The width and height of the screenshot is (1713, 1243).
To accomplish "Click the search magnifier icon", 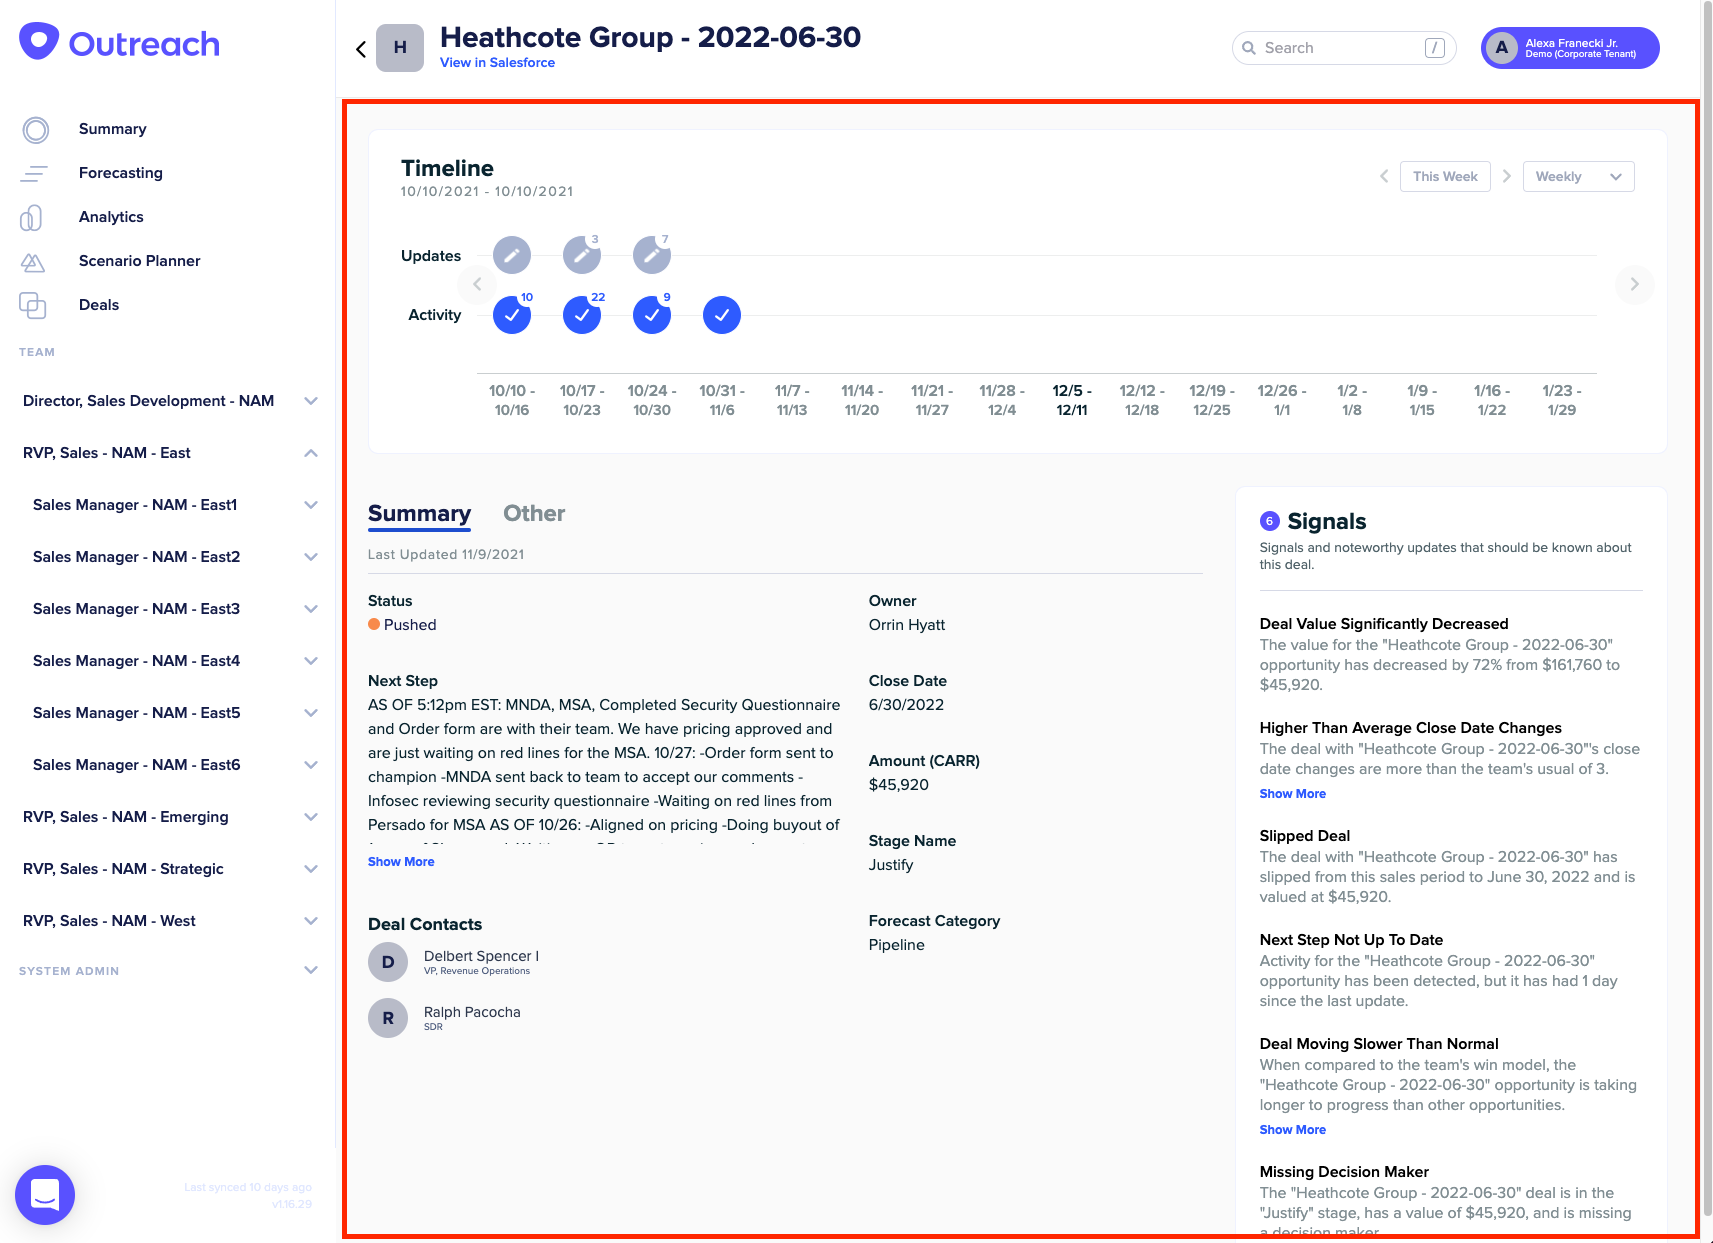I will click(1249, 48).
